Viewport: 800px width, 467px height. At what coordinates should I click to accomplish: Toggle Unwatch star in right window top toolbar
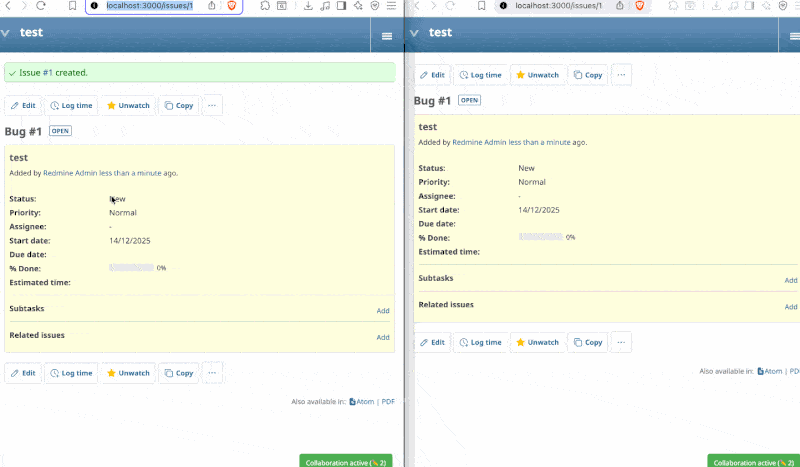click(x=538, y=75)
